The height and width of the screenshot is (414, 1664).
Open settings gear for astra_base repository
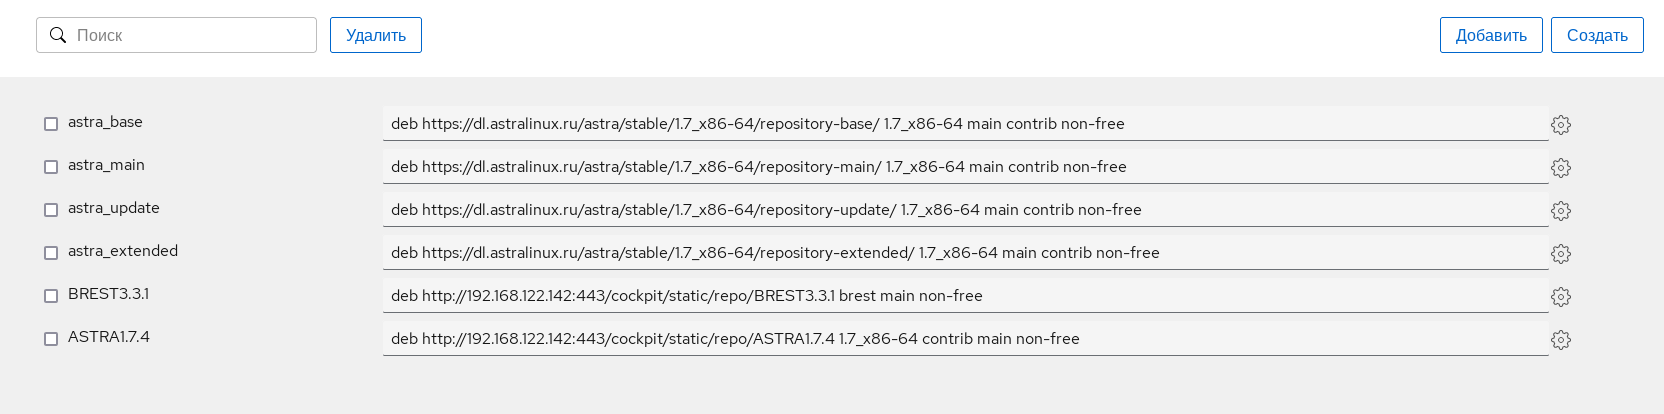pos(1560,125)
